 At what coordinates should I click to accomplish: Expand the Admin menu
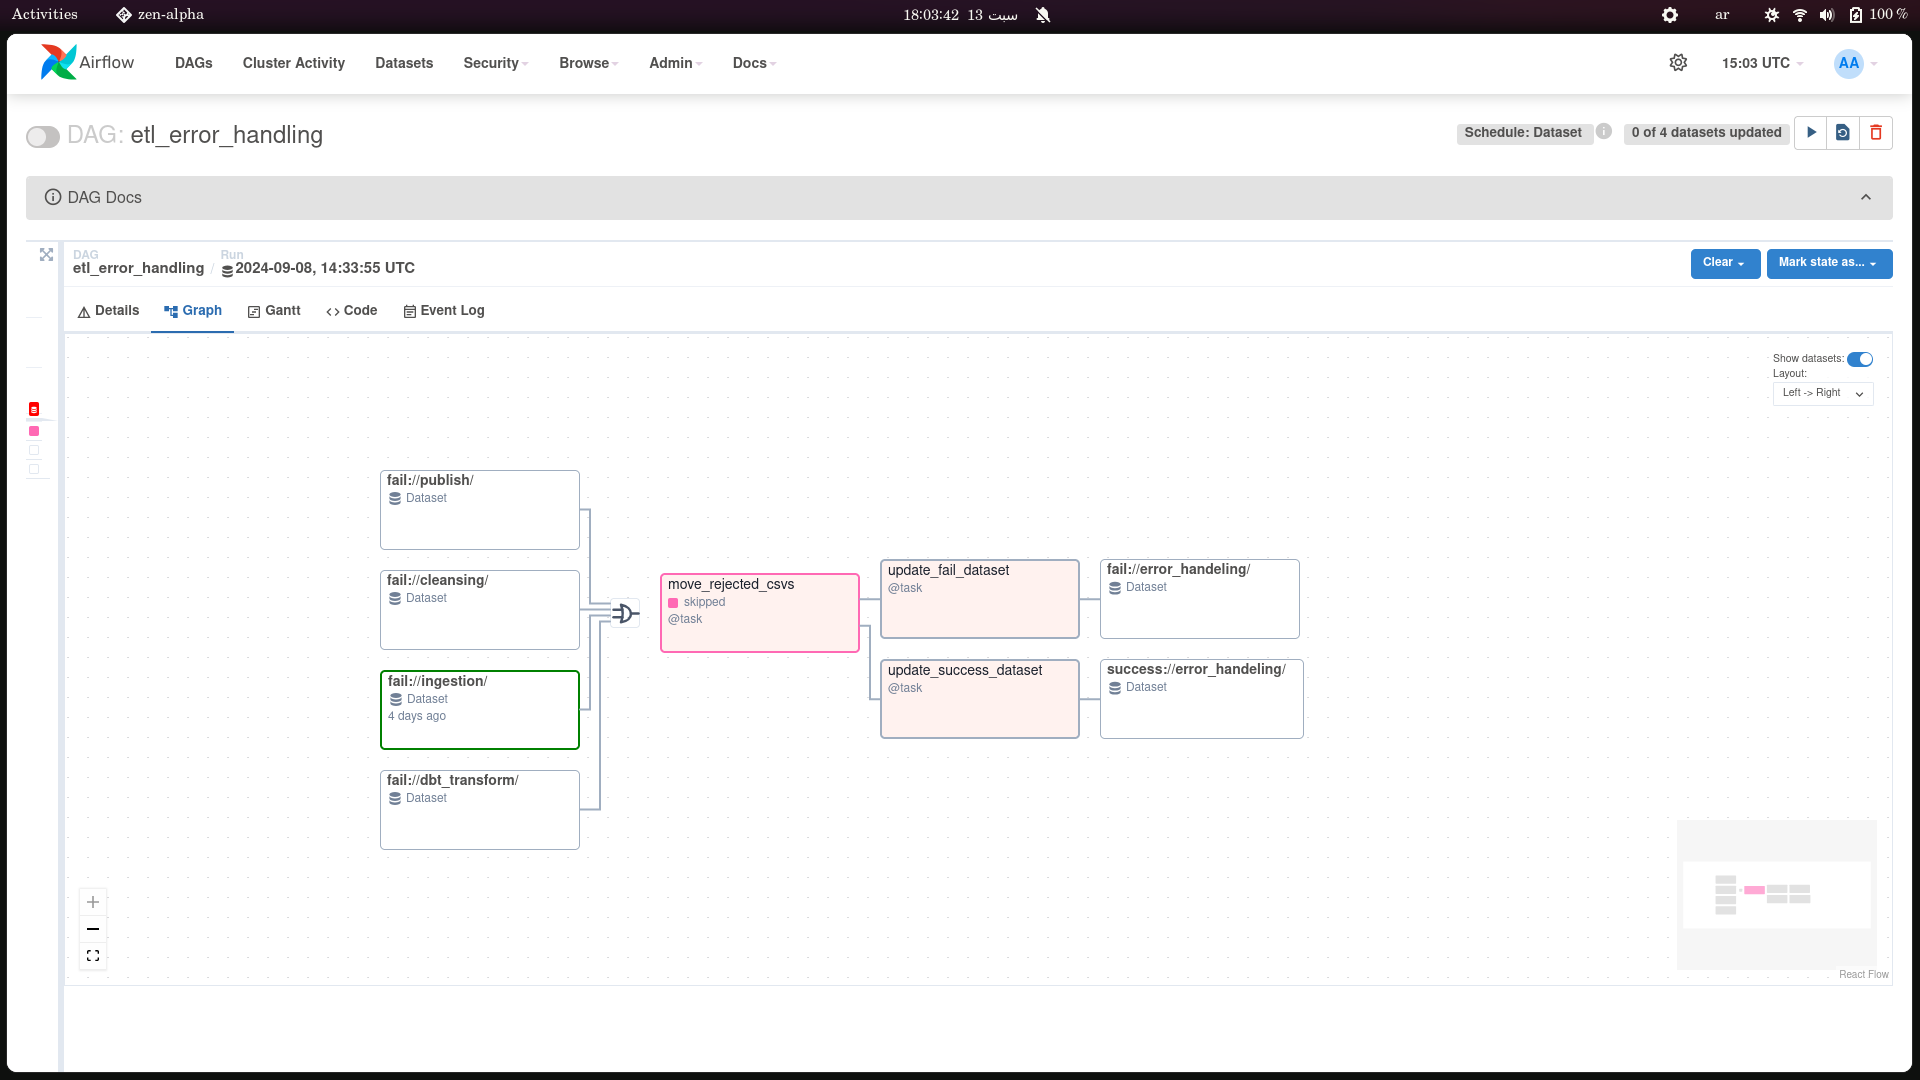click(x=675, y=63)
